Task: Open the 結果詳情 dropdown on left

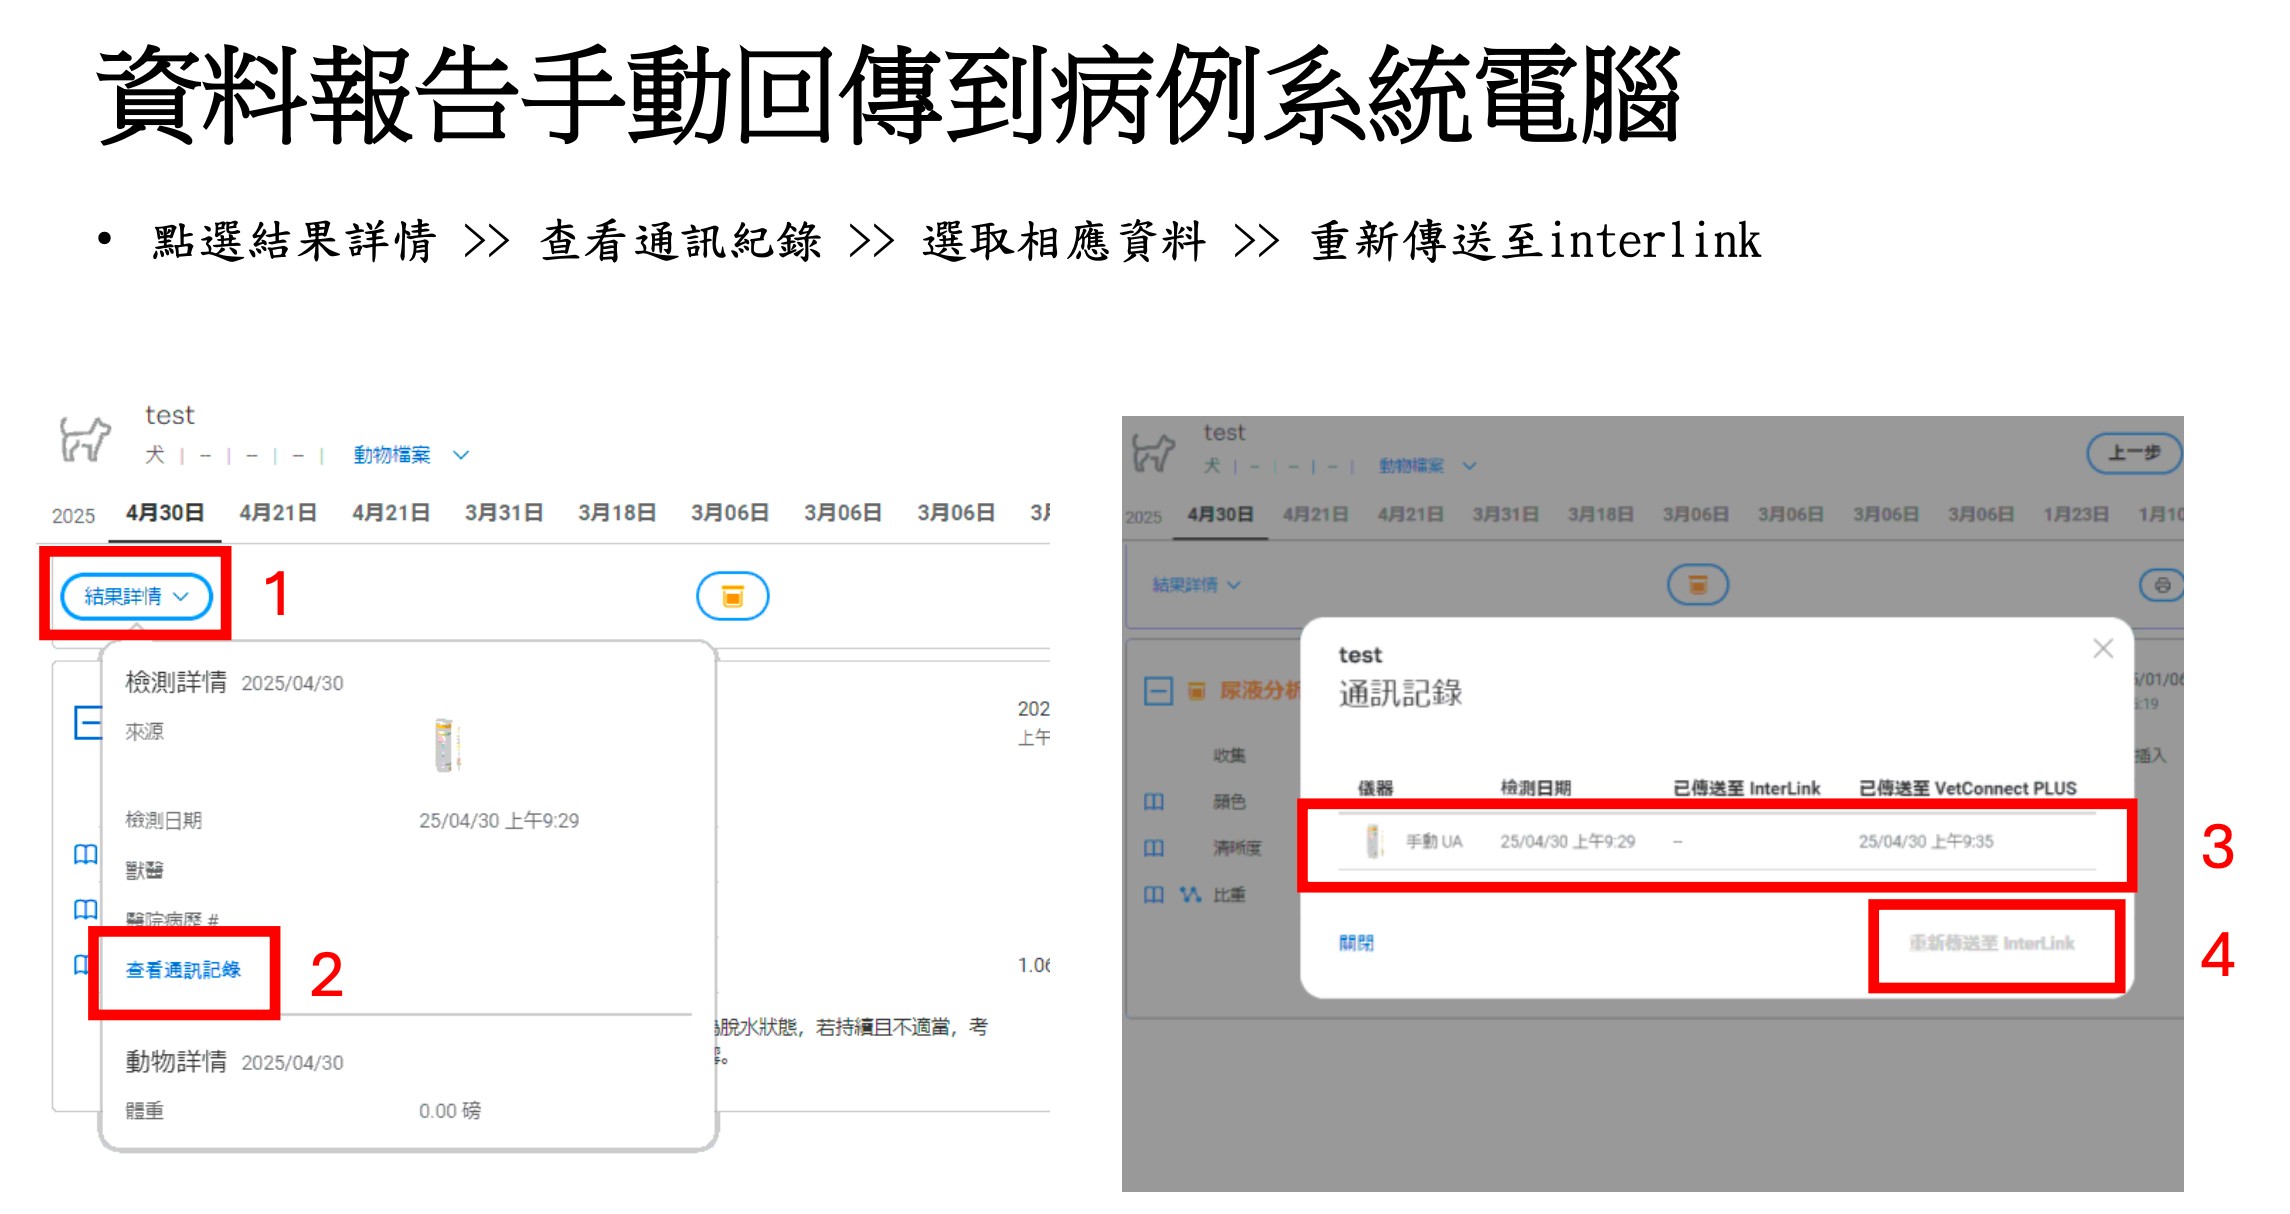Action: tap(136, 596)
